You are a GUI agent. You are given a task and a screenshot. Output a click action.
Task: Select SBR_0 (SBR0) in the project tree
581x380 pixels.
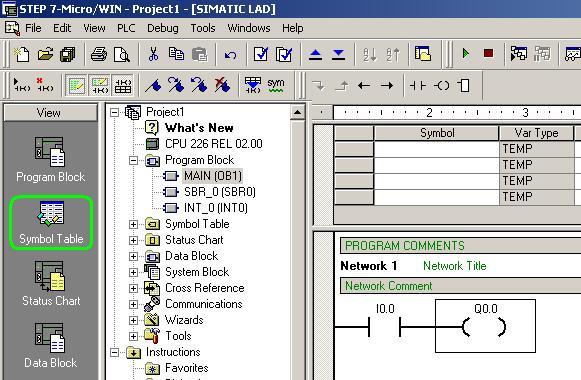click(219, 192)
